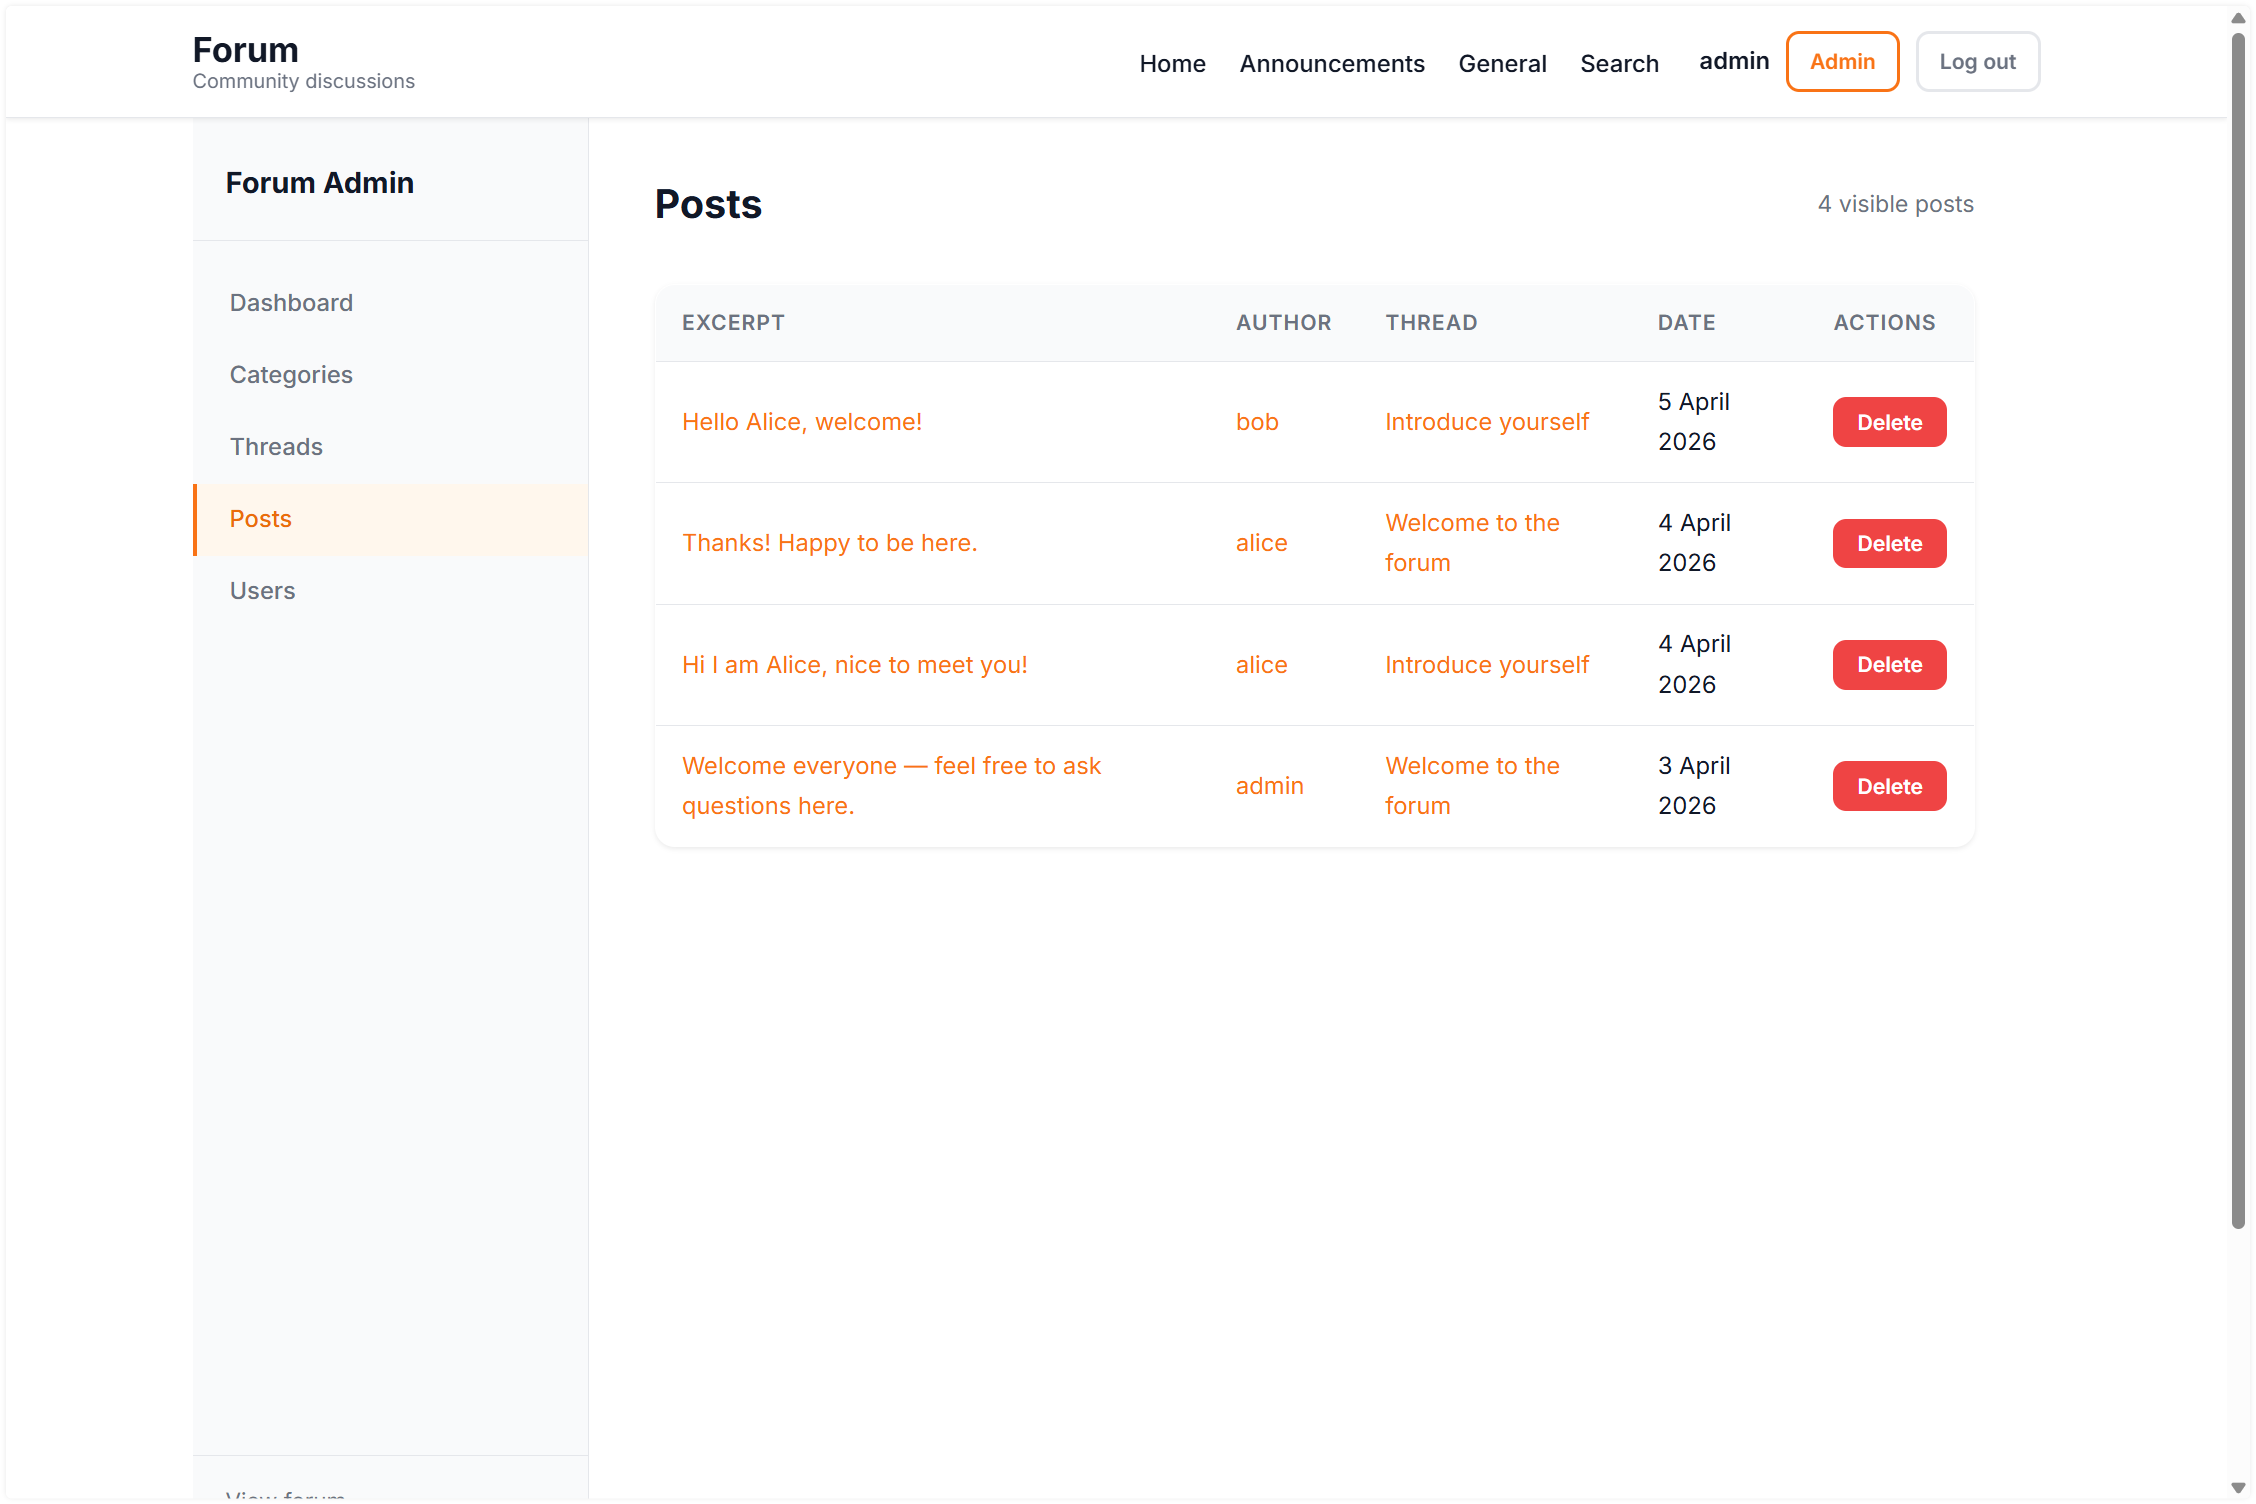The image size is (2256, 1504).
Task: Delete admin's 'Welcome everyone' post
Action: click(x=1888, y=786)
